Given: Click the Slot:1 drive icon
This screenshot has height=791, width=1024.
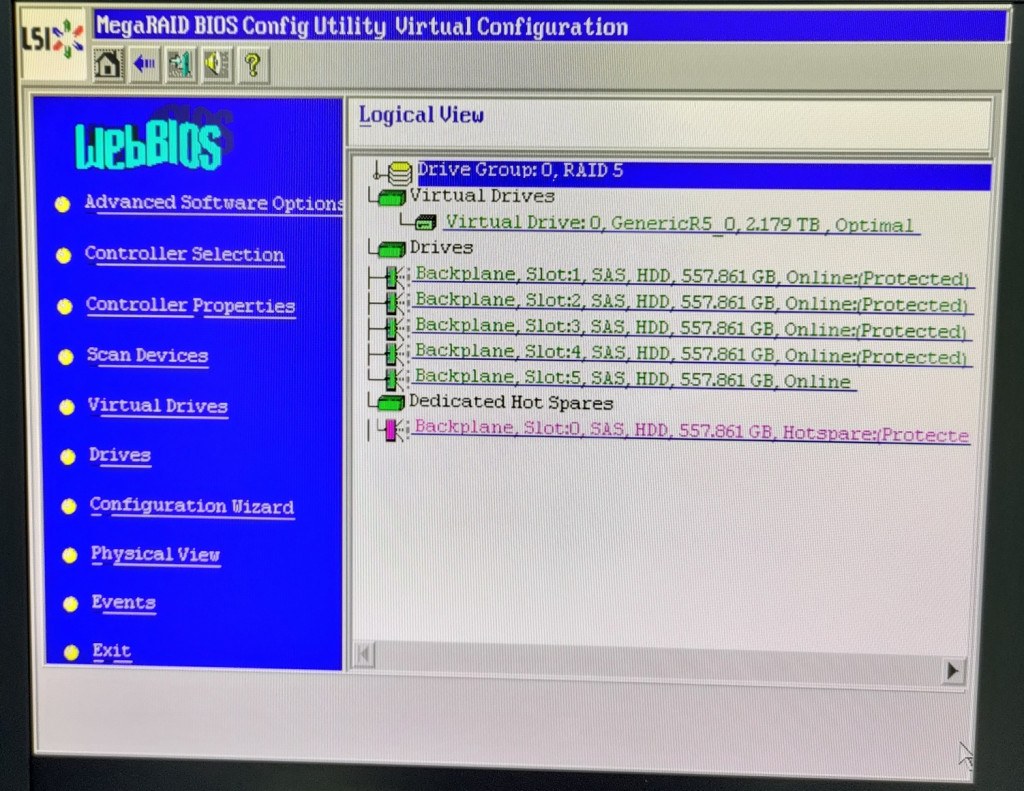Looking at the screenshot, I should click(394, 277).
